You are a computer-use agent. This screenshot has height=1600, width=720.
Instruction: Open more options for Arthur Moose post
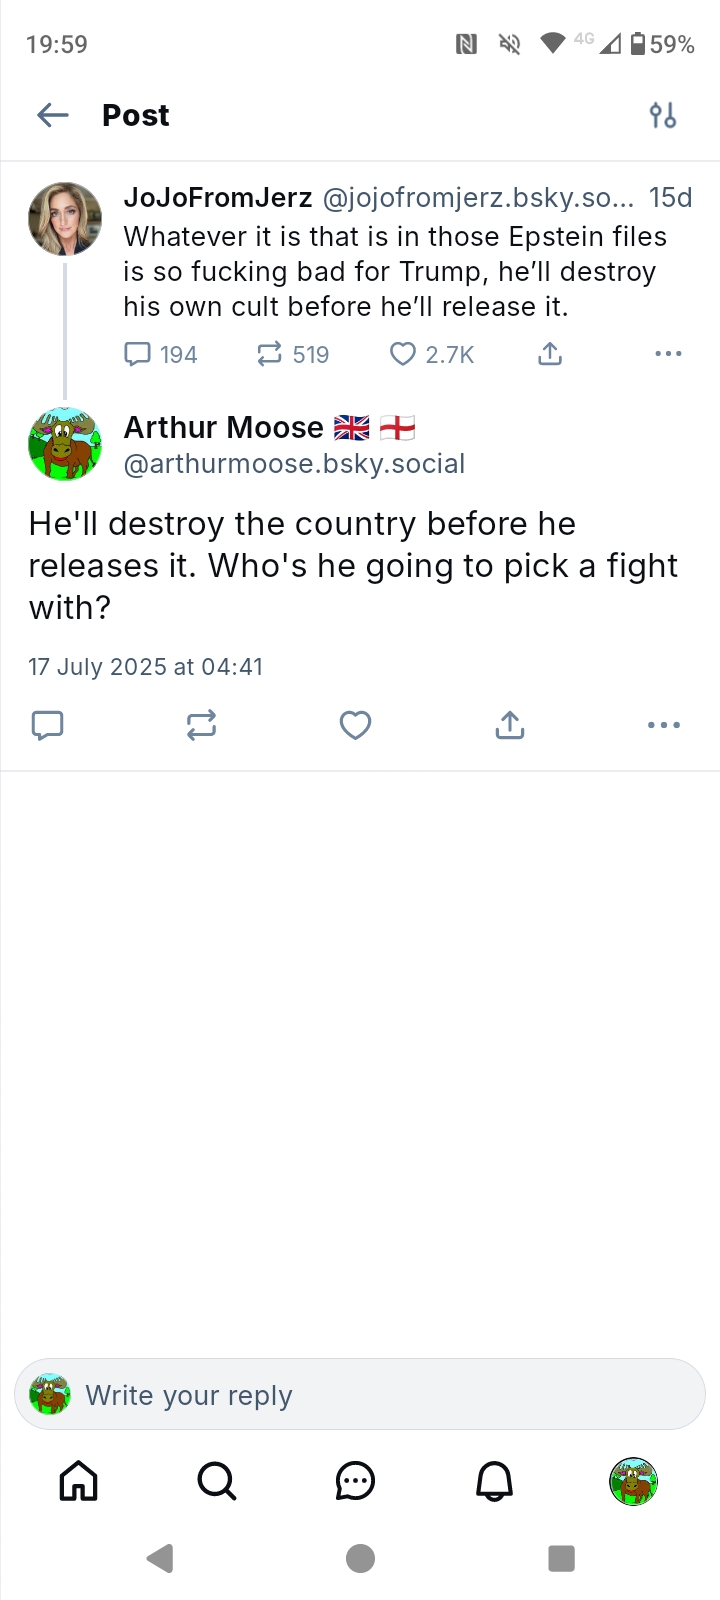point(663,725)
